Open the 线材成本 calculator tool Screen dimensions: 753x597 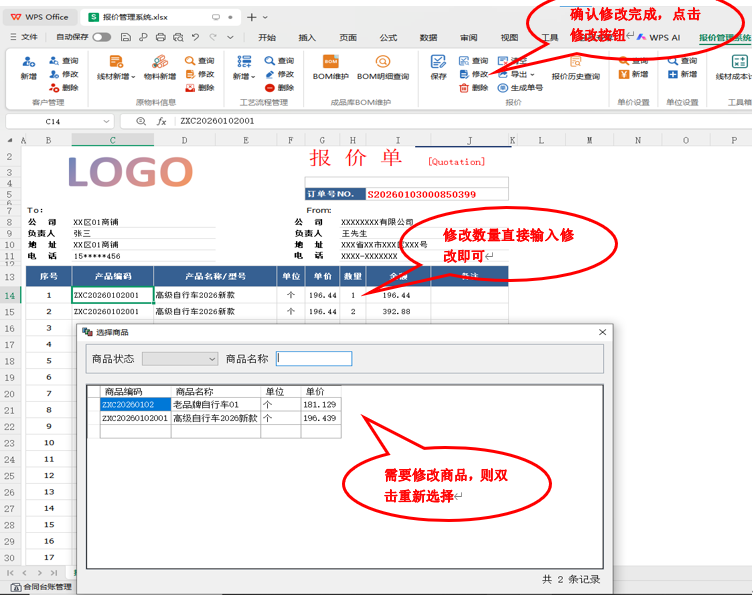[x=734, y=68]
